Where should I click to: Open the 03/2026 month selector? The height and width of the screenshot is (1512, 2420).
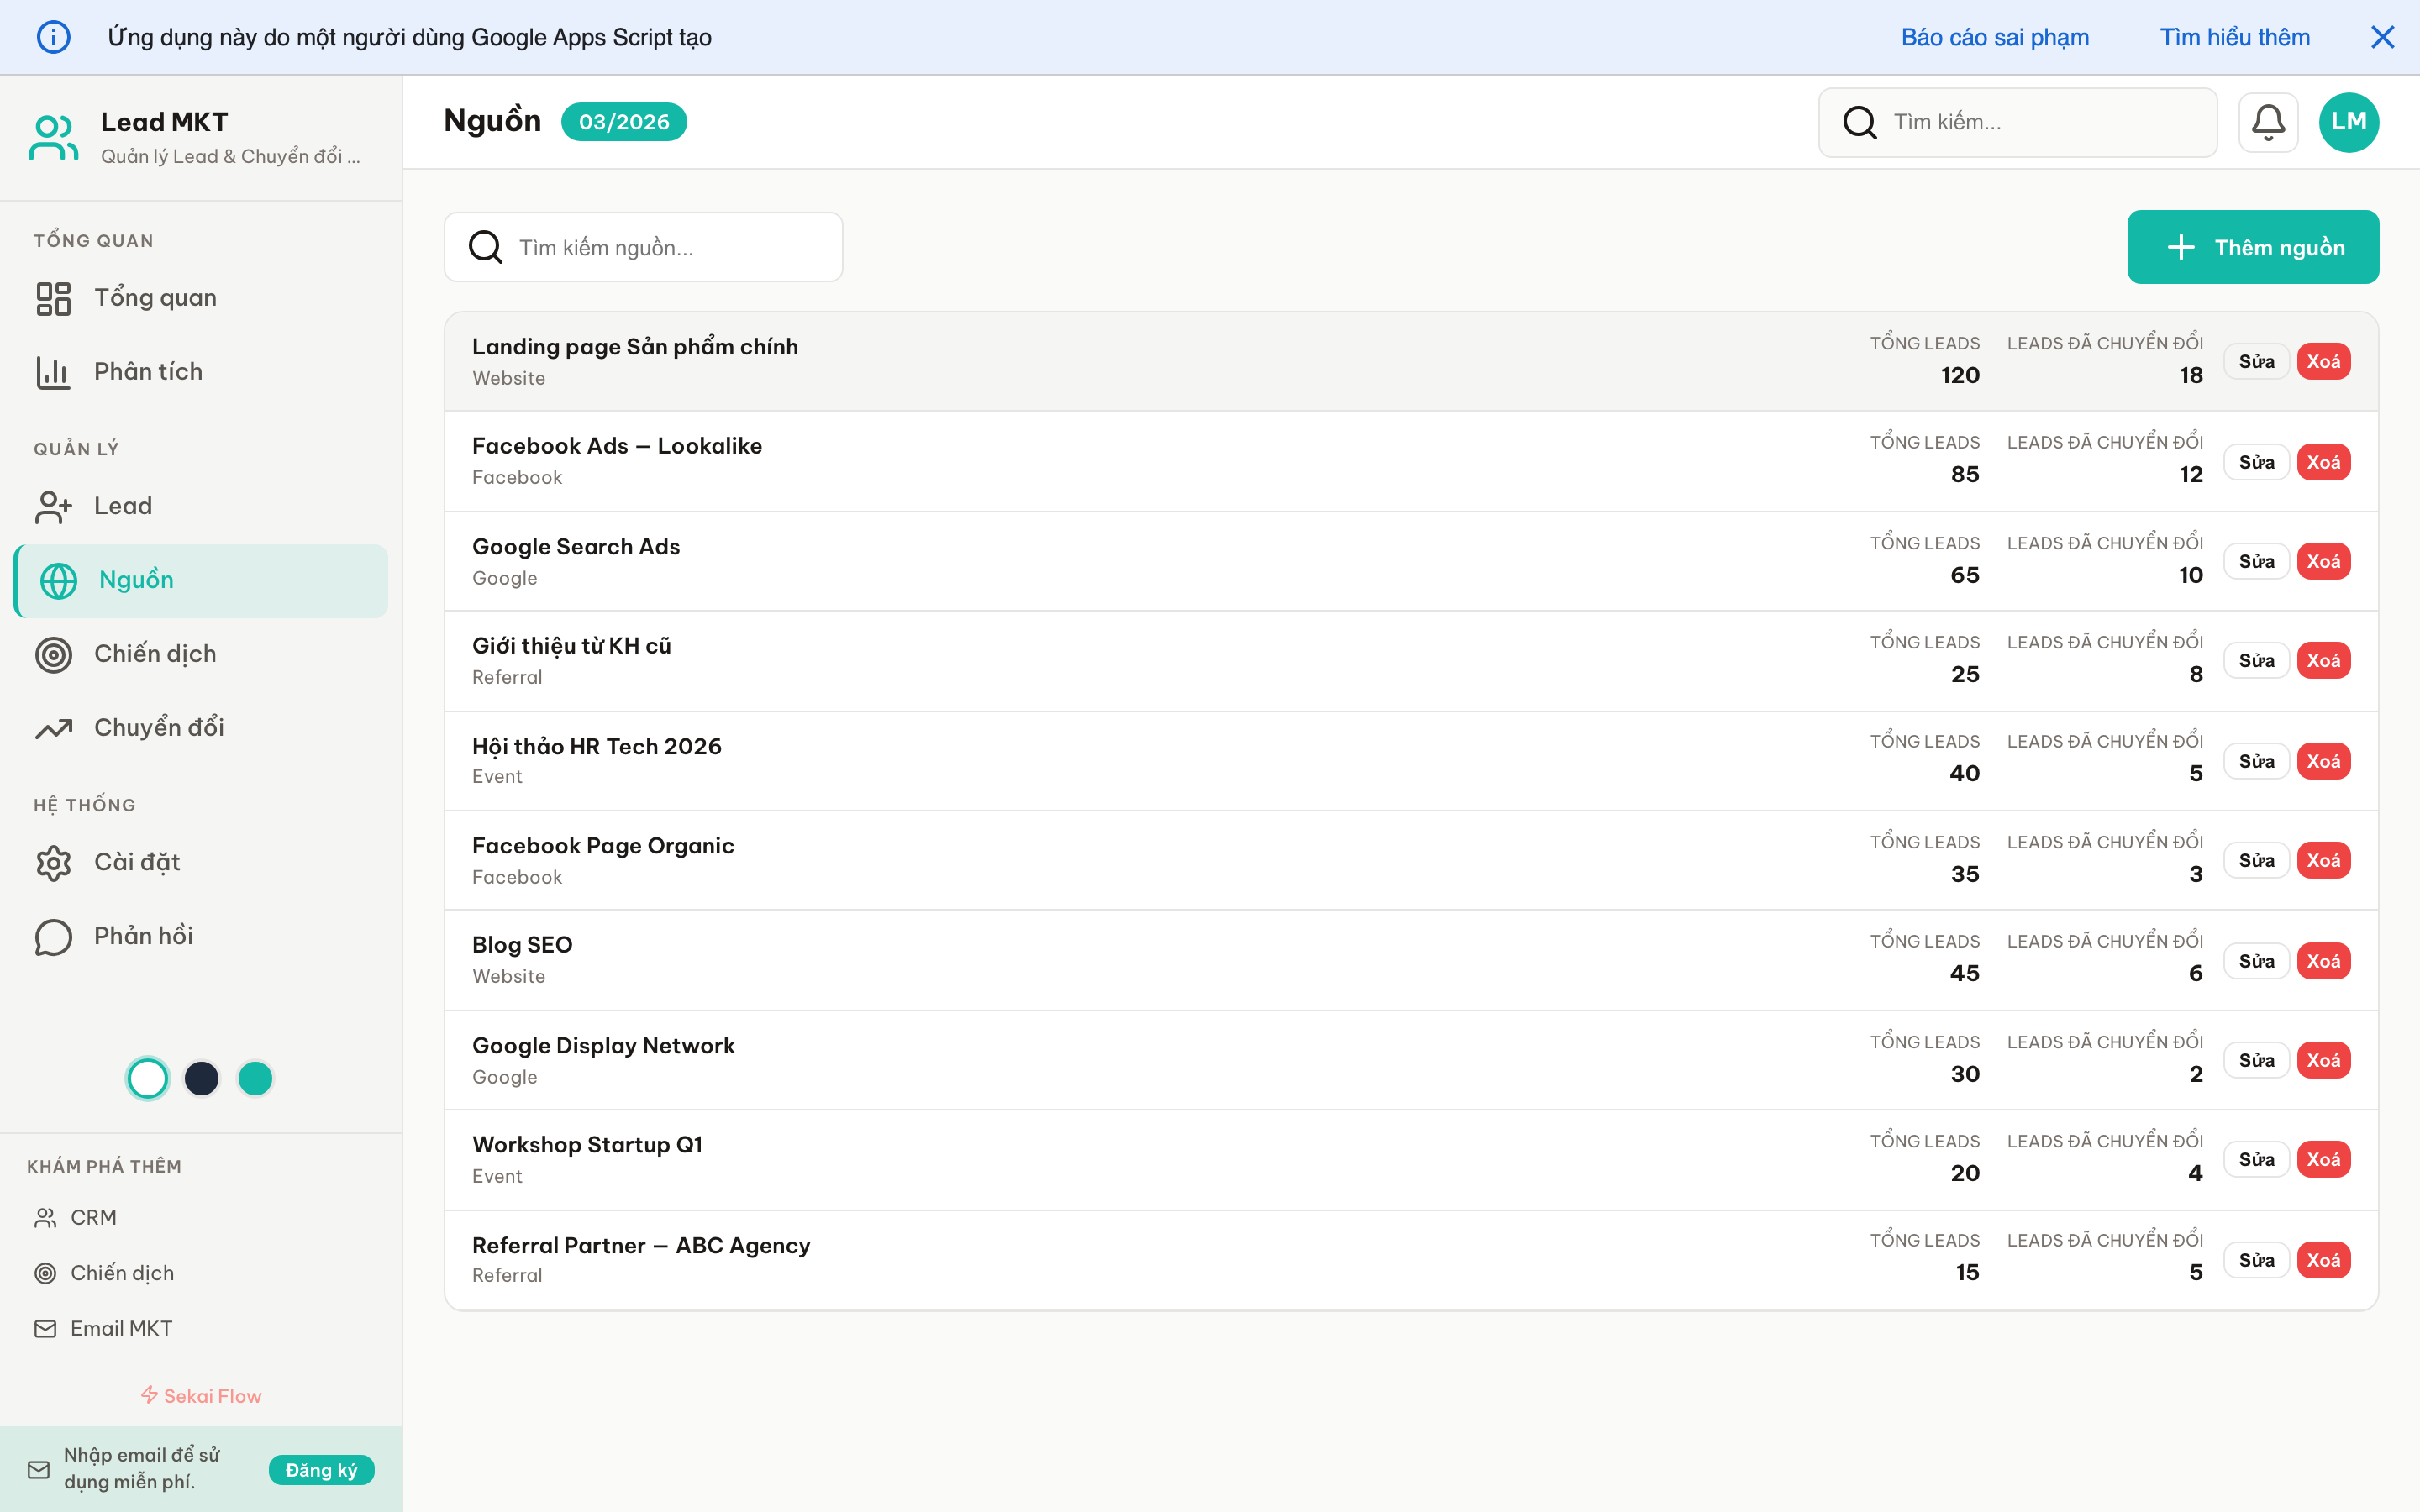tap(624, 121)
